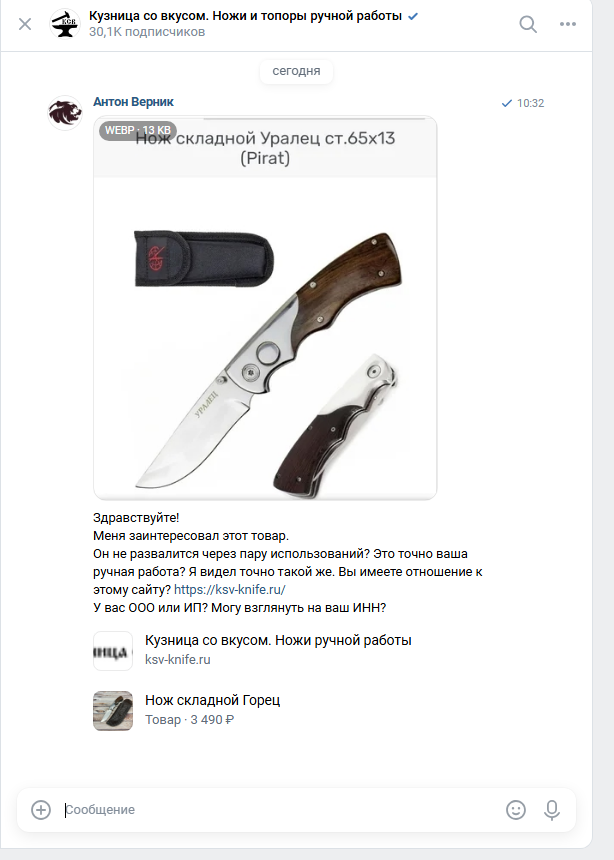Open the sender name Антон Верник
Viewport: 614px width, 860px height.
pos(133,102)
